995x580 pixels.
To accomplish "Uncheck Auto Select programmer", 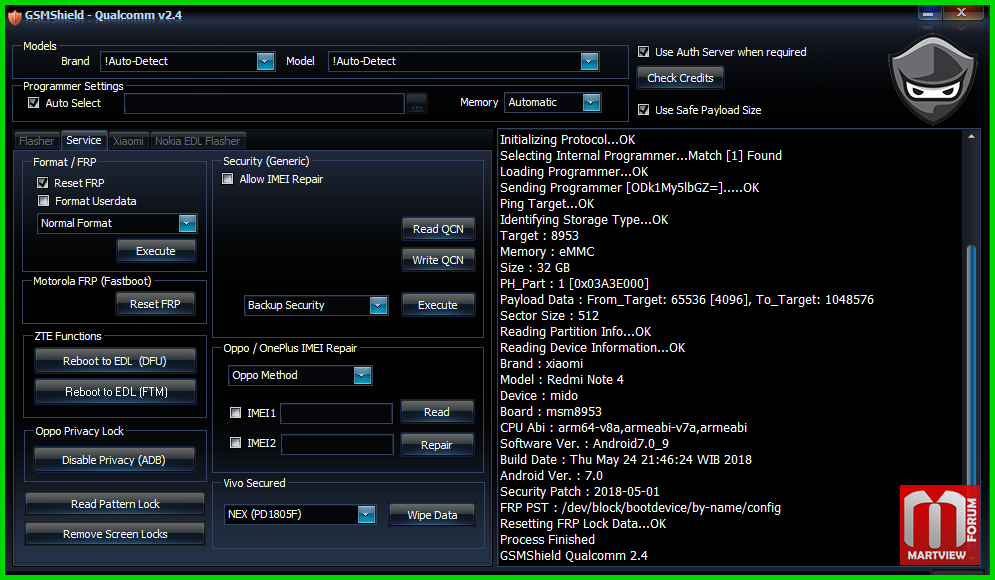I will click(x=34, y=103).
